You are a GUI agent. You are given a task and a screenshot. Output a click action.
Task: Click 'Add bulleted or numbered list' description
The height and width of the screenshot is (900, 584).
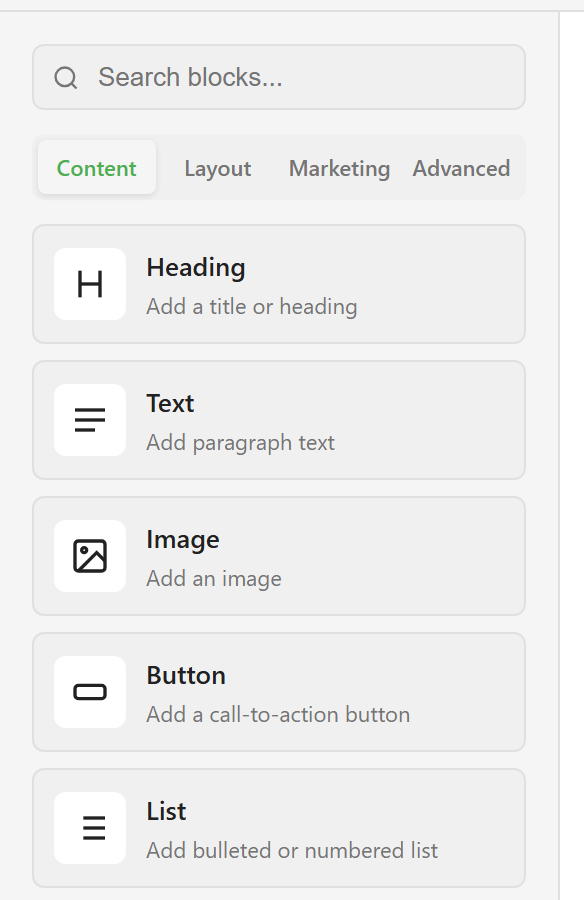coord(292,851)
